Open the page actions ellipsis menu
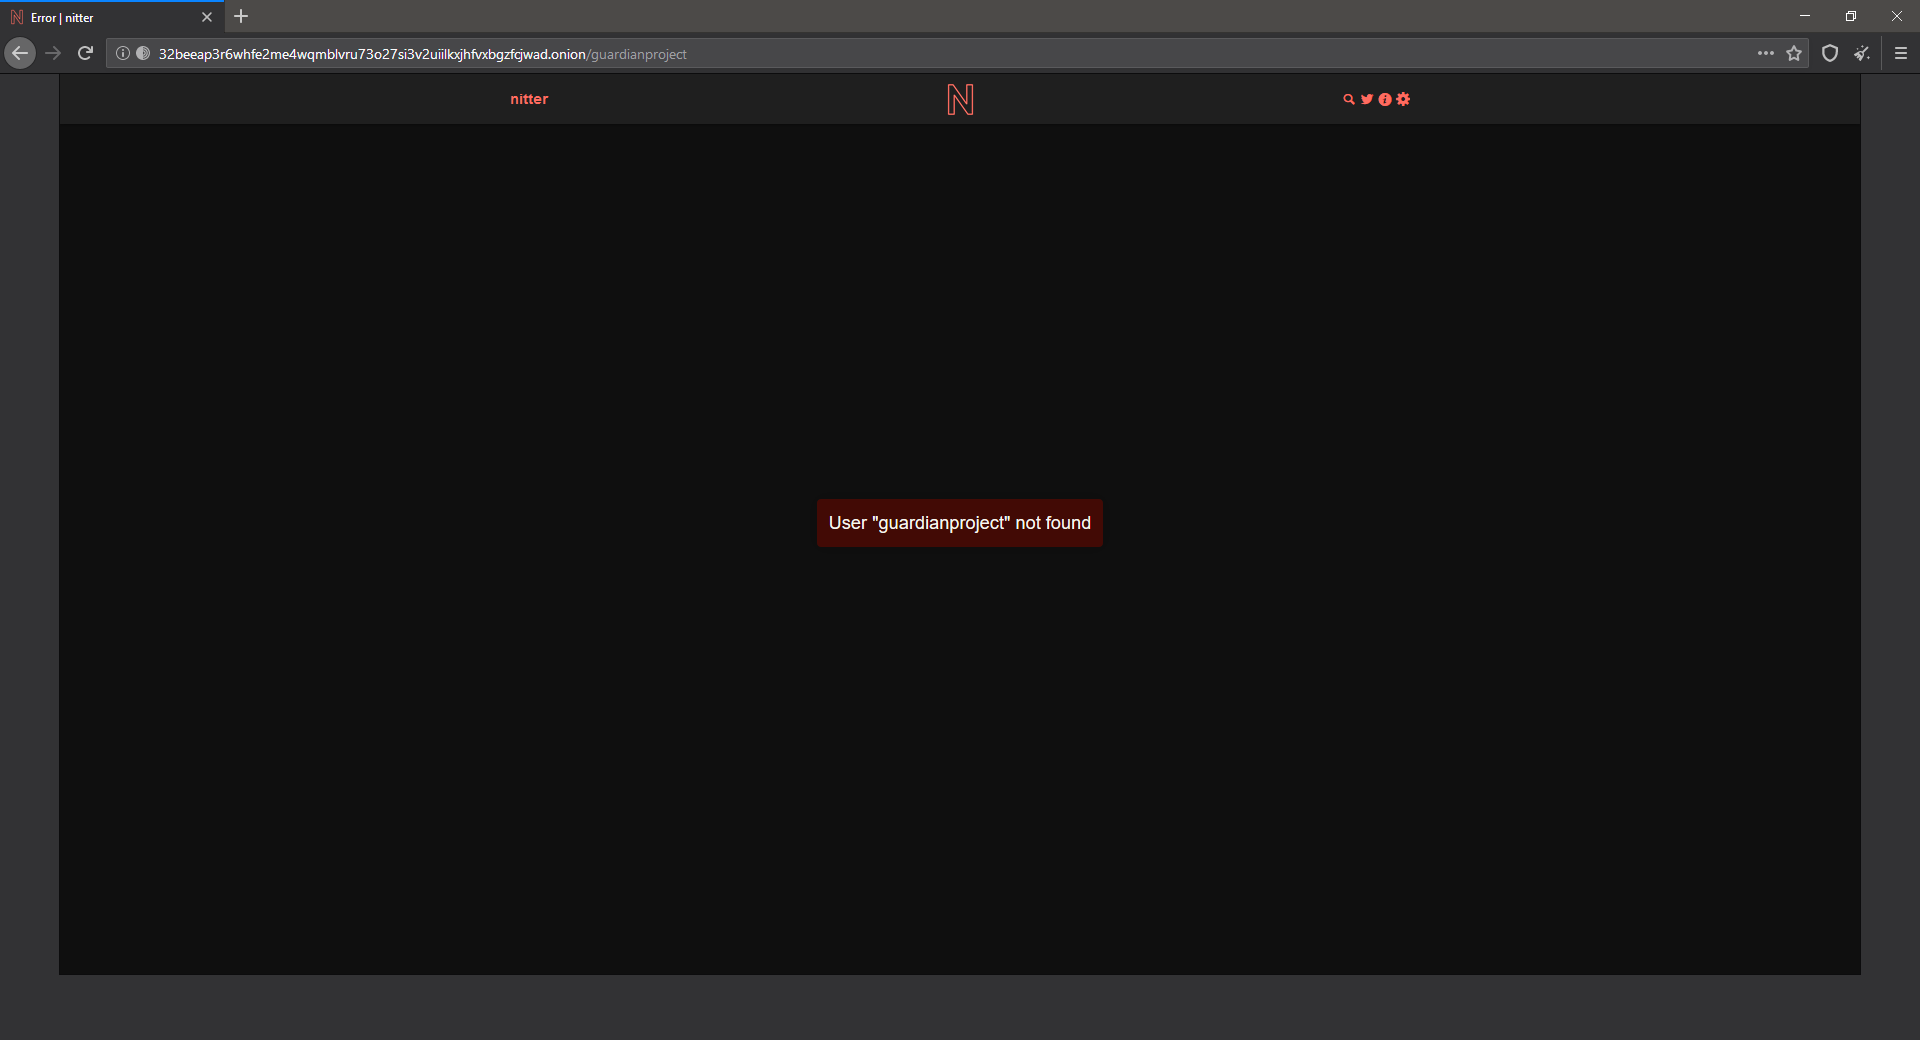1920x1040 pixels. (1766, 53)
